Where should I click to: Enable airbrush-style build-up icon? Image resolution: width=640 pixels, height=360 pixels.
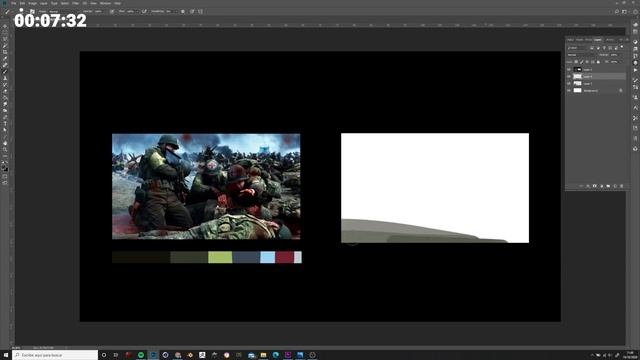pyautogui.click(x=144, y=11)
